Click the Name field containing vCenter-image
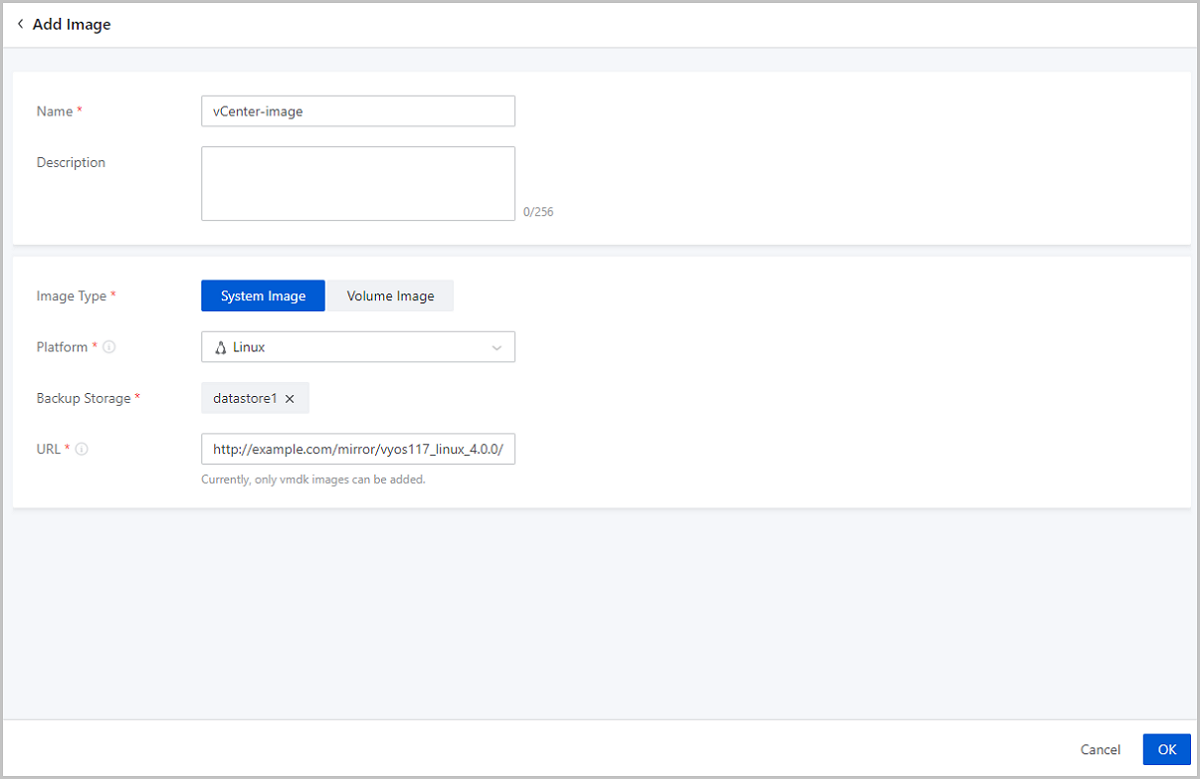Image resolution: width=1200 pixels, height=779 pixels. (358, 111)
